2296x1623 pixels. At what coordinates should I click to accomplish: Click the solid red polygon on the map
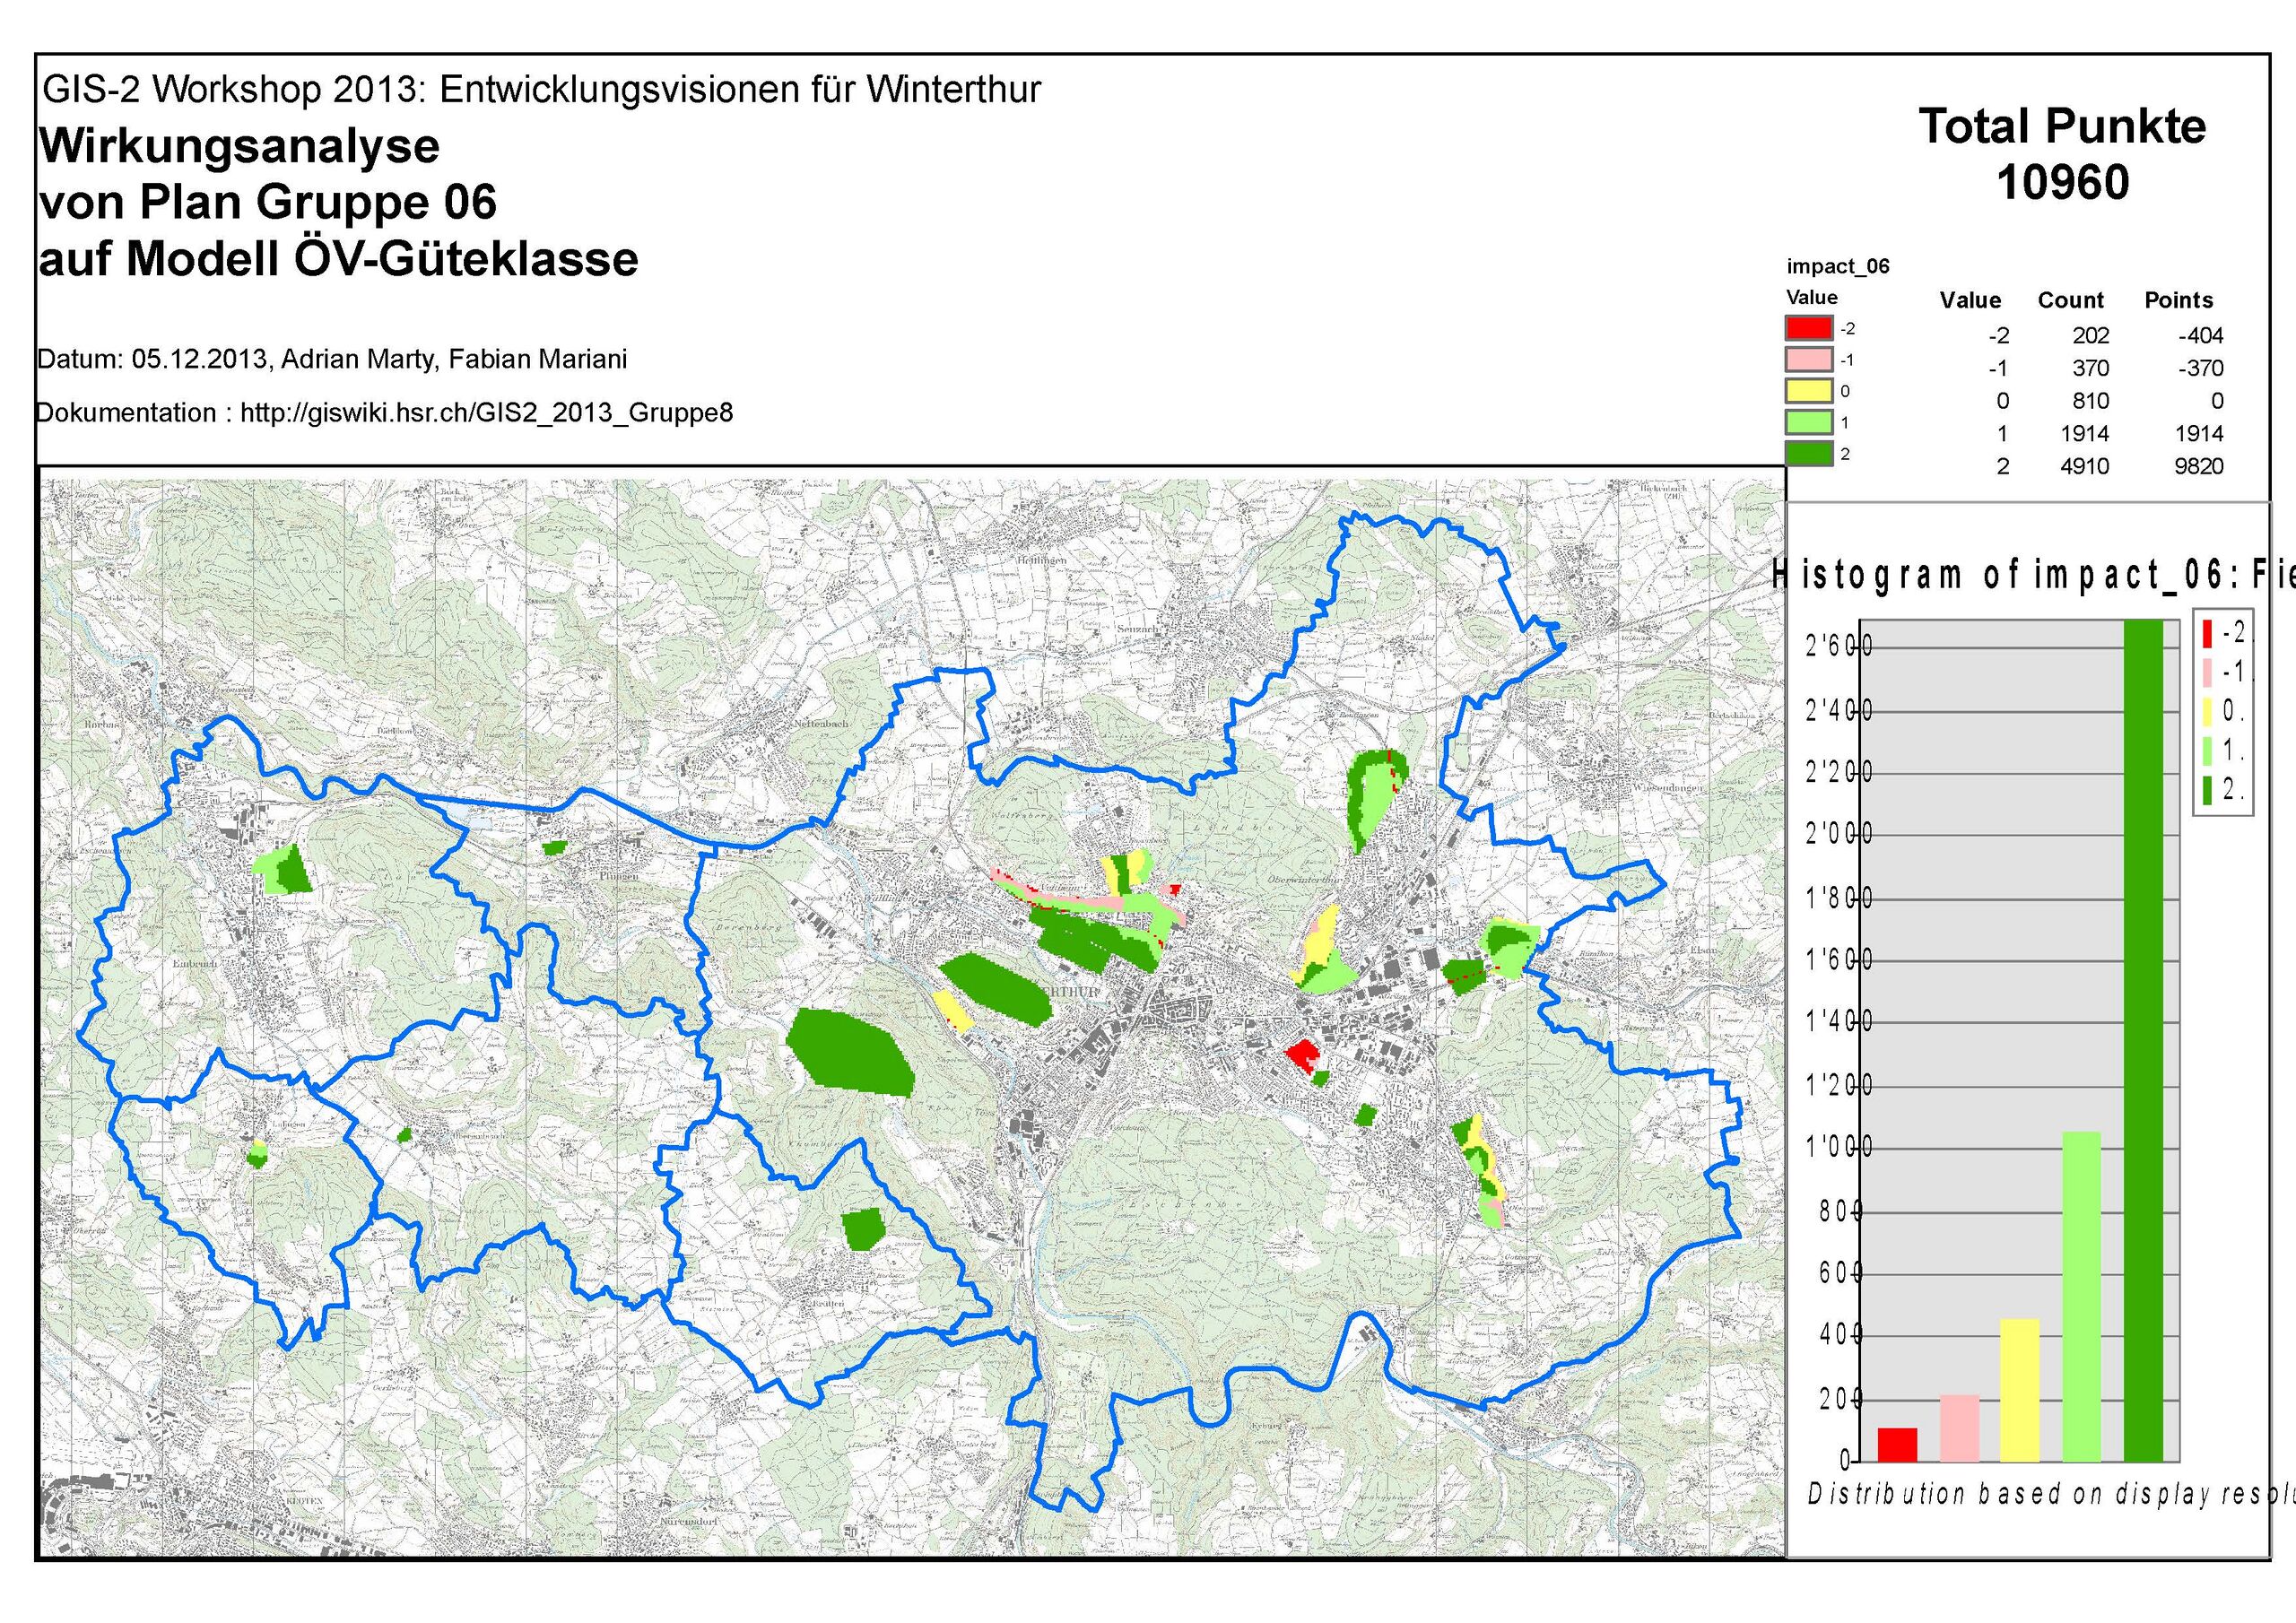click(1300, 1054)
